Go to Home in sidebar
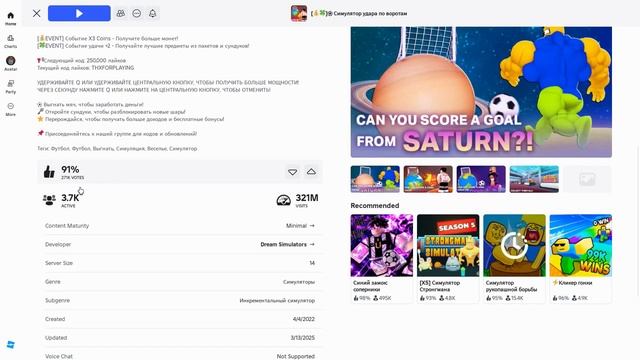This screenshot has height=360, width=640. click(11, 18)
